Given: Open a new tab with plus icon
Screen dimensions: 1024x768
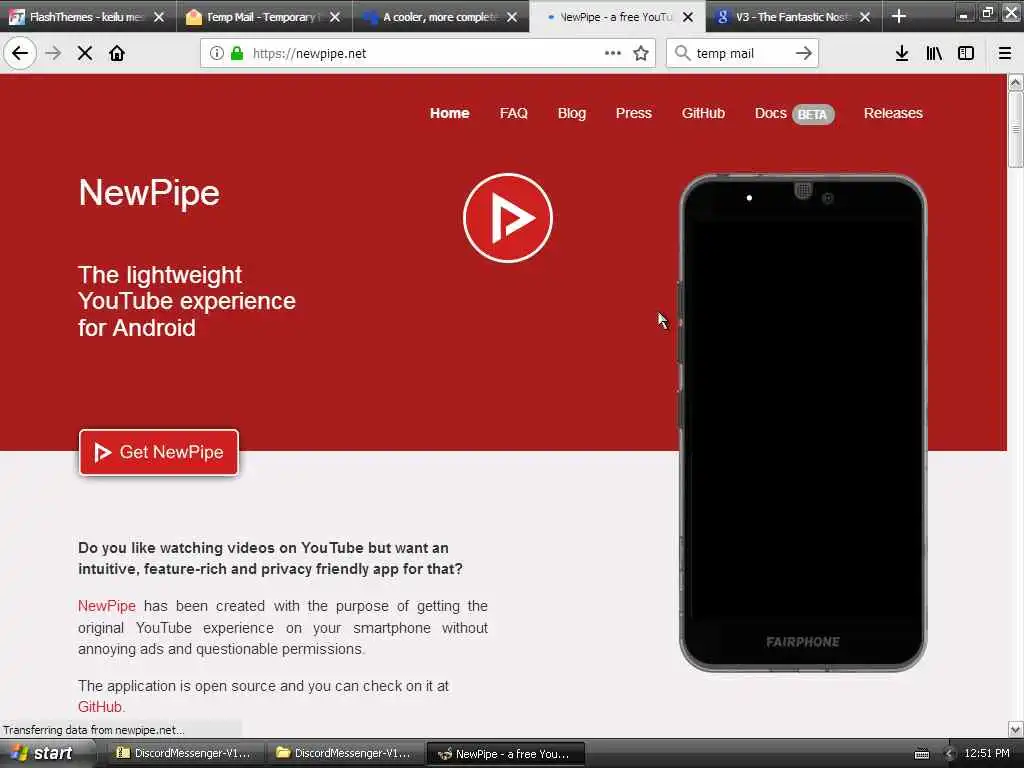Looking at the screenshot, I should tap(899, 16).
